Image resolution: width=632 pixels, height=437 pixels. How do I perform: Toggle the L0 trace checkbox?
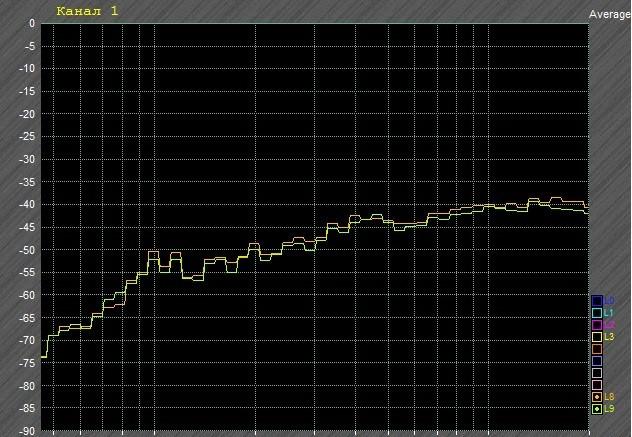coord(597,301)
